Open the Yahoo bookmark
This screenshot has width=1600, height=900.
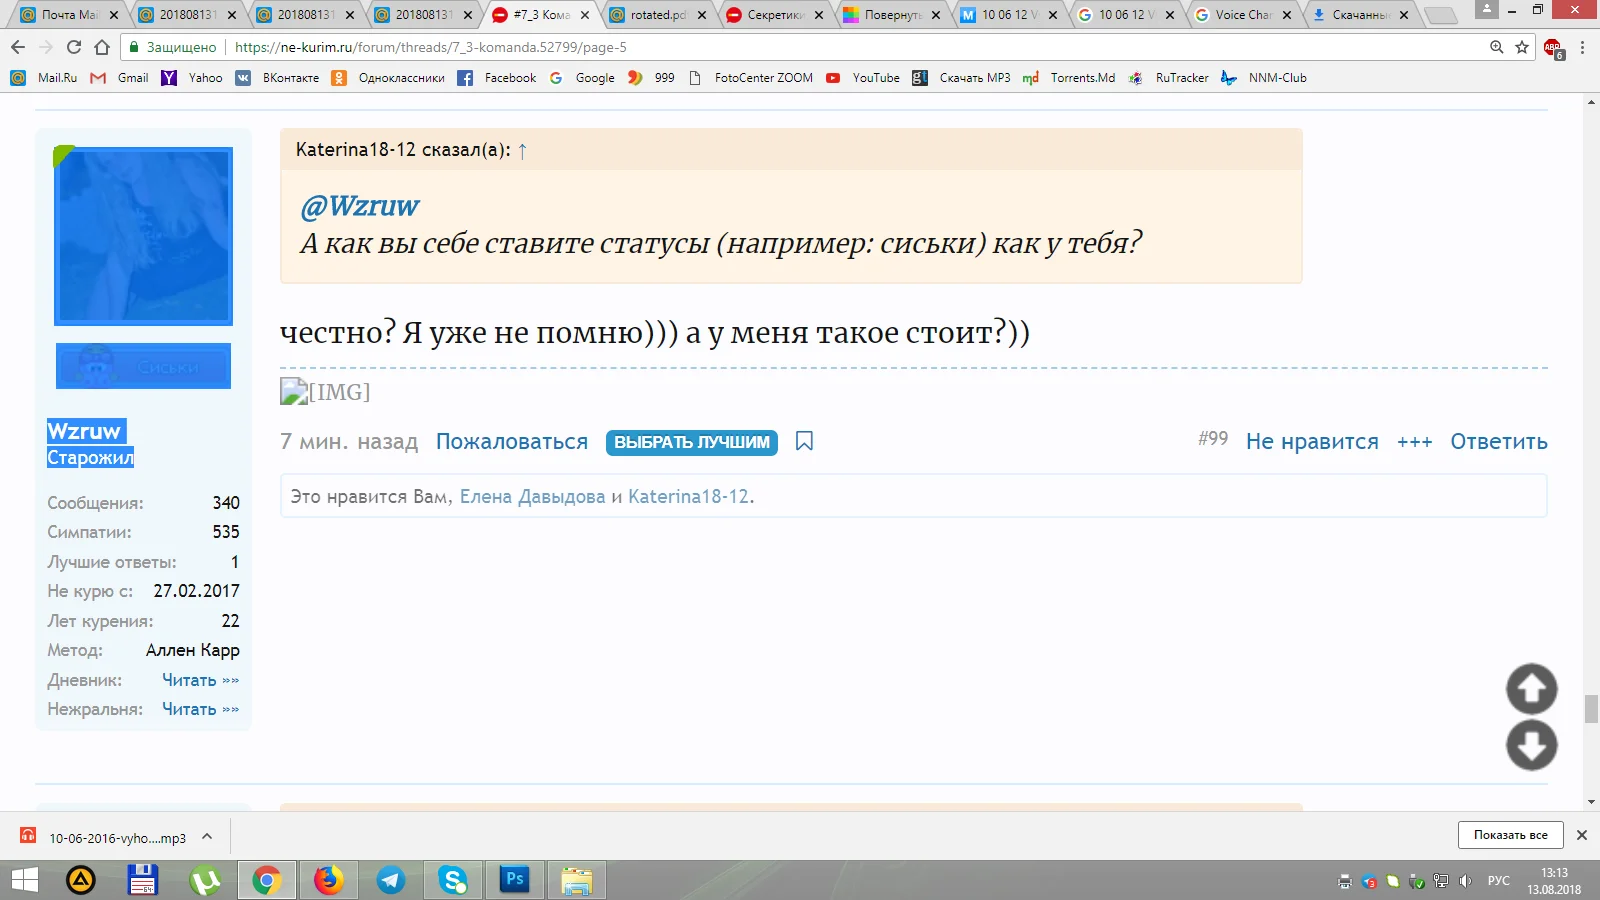(192, 78)
